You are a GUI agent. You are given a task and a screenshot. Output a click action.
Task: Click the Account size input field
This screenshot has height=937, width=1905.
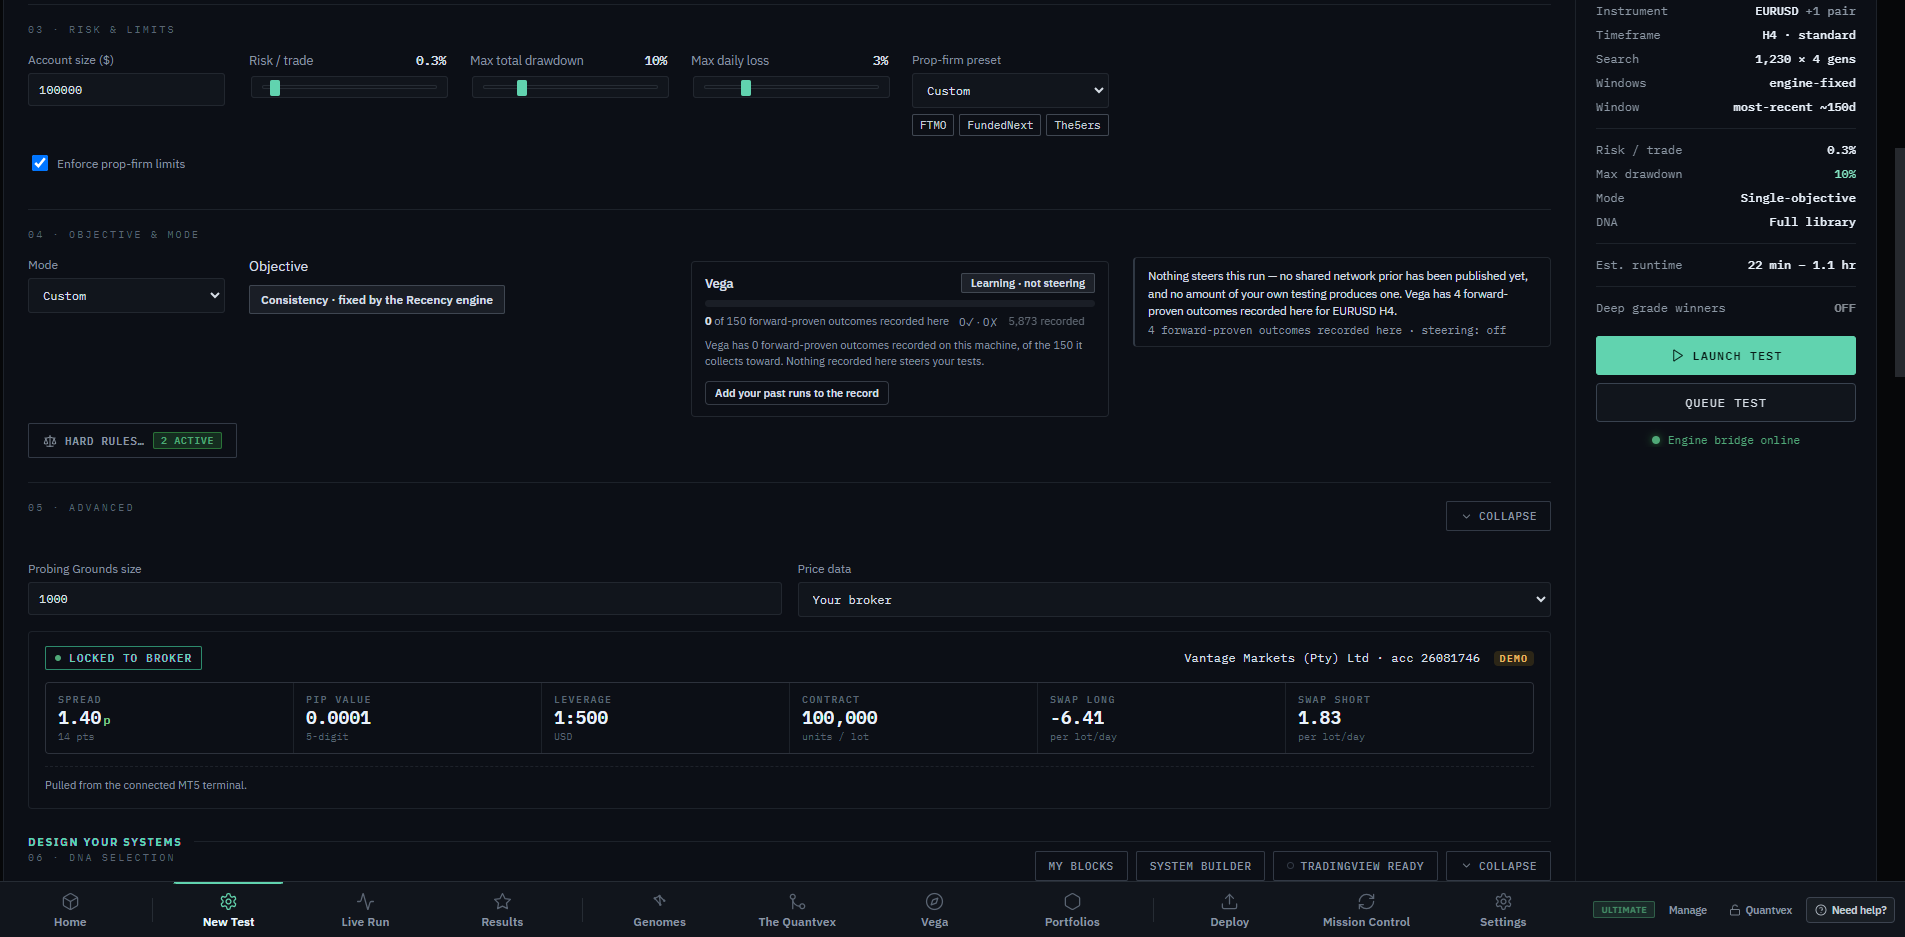126,90
